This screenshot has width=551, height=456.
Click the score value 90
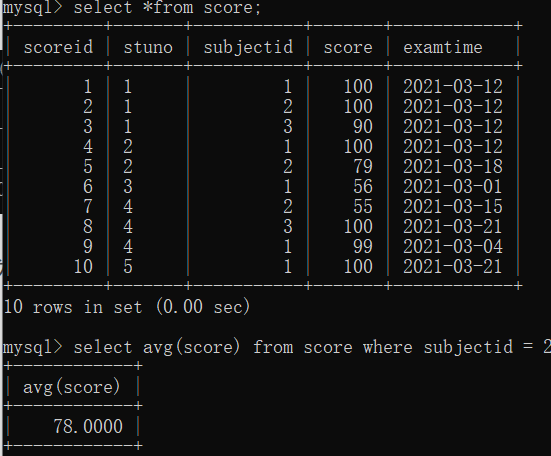click(x=363, y=126)
